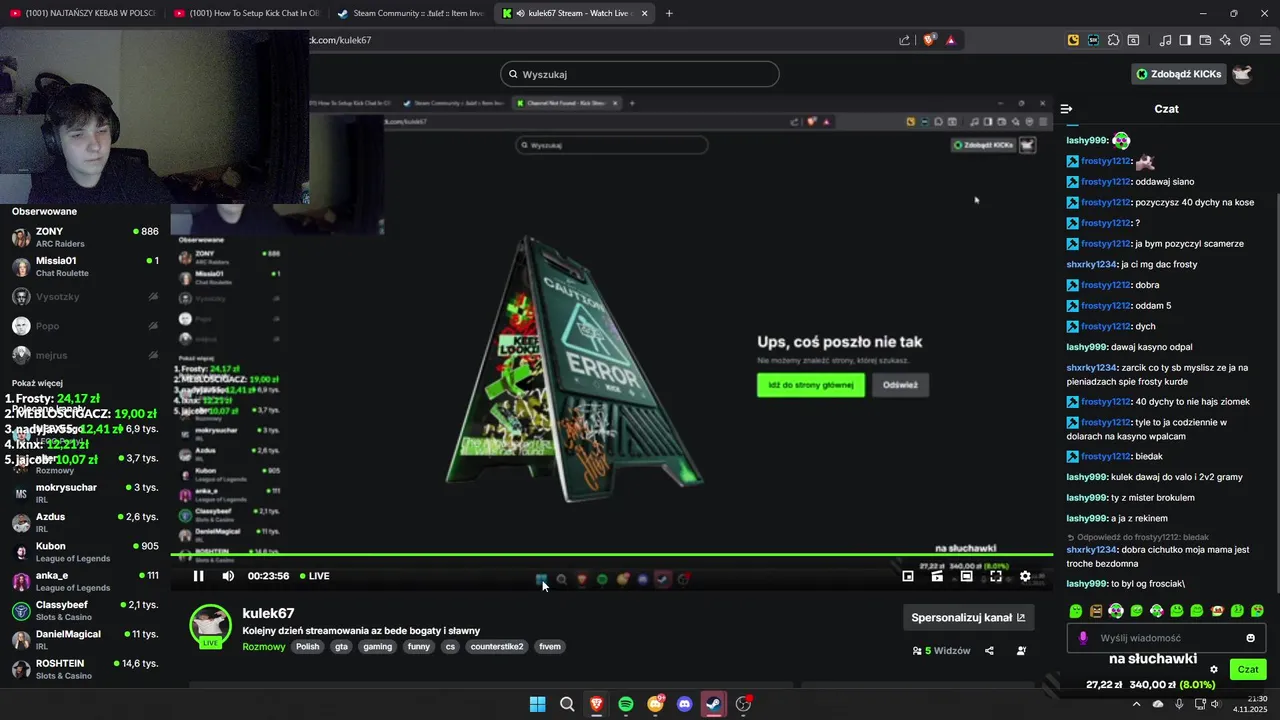
Task: Switch to the How To Setup Kick Chat tab
Action: (246, 13)
